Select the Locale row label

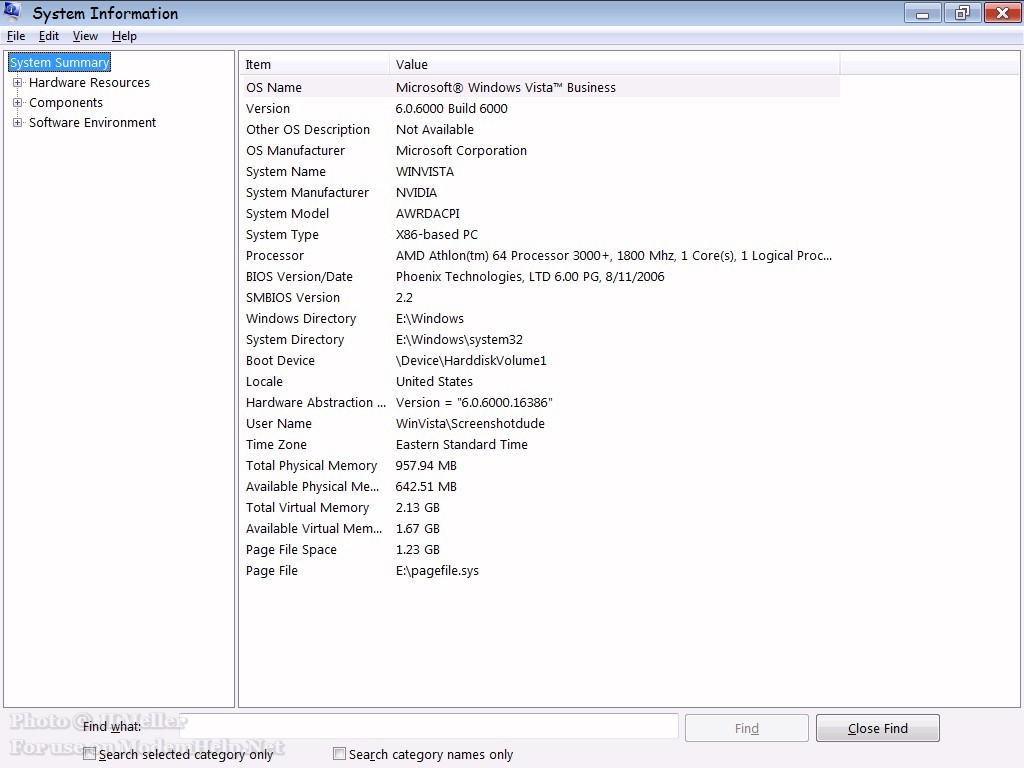pyautogui.click(x=264, y=381)
